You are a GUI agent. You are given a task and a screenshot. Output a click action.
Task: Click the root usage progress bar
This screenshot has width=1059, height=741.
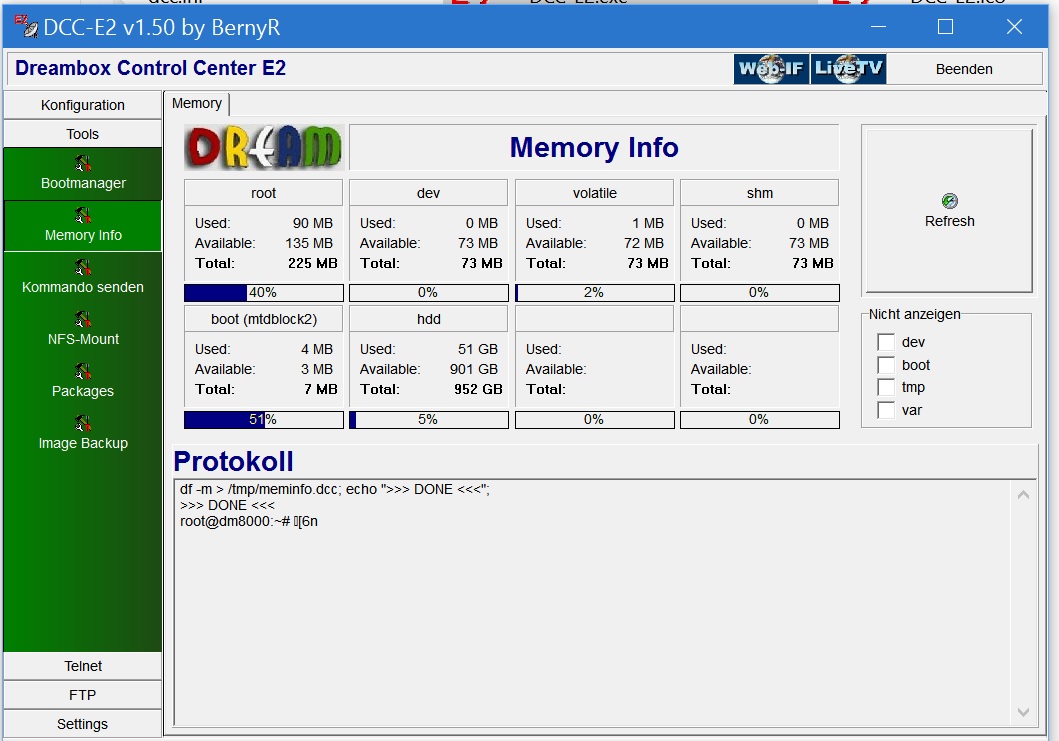(x=264, y=293)
